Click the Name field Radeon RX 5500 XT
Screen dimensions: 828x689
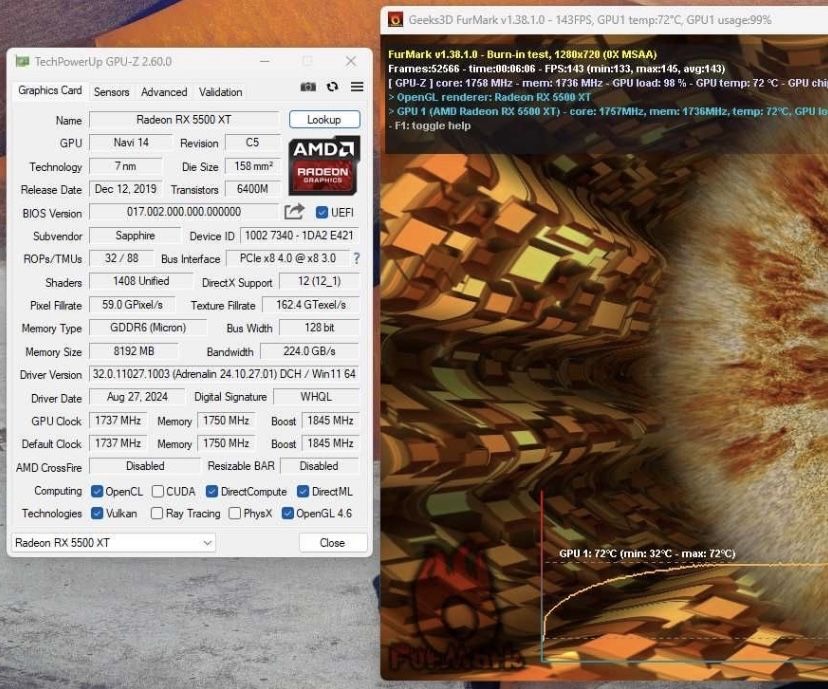click(184, 120)
